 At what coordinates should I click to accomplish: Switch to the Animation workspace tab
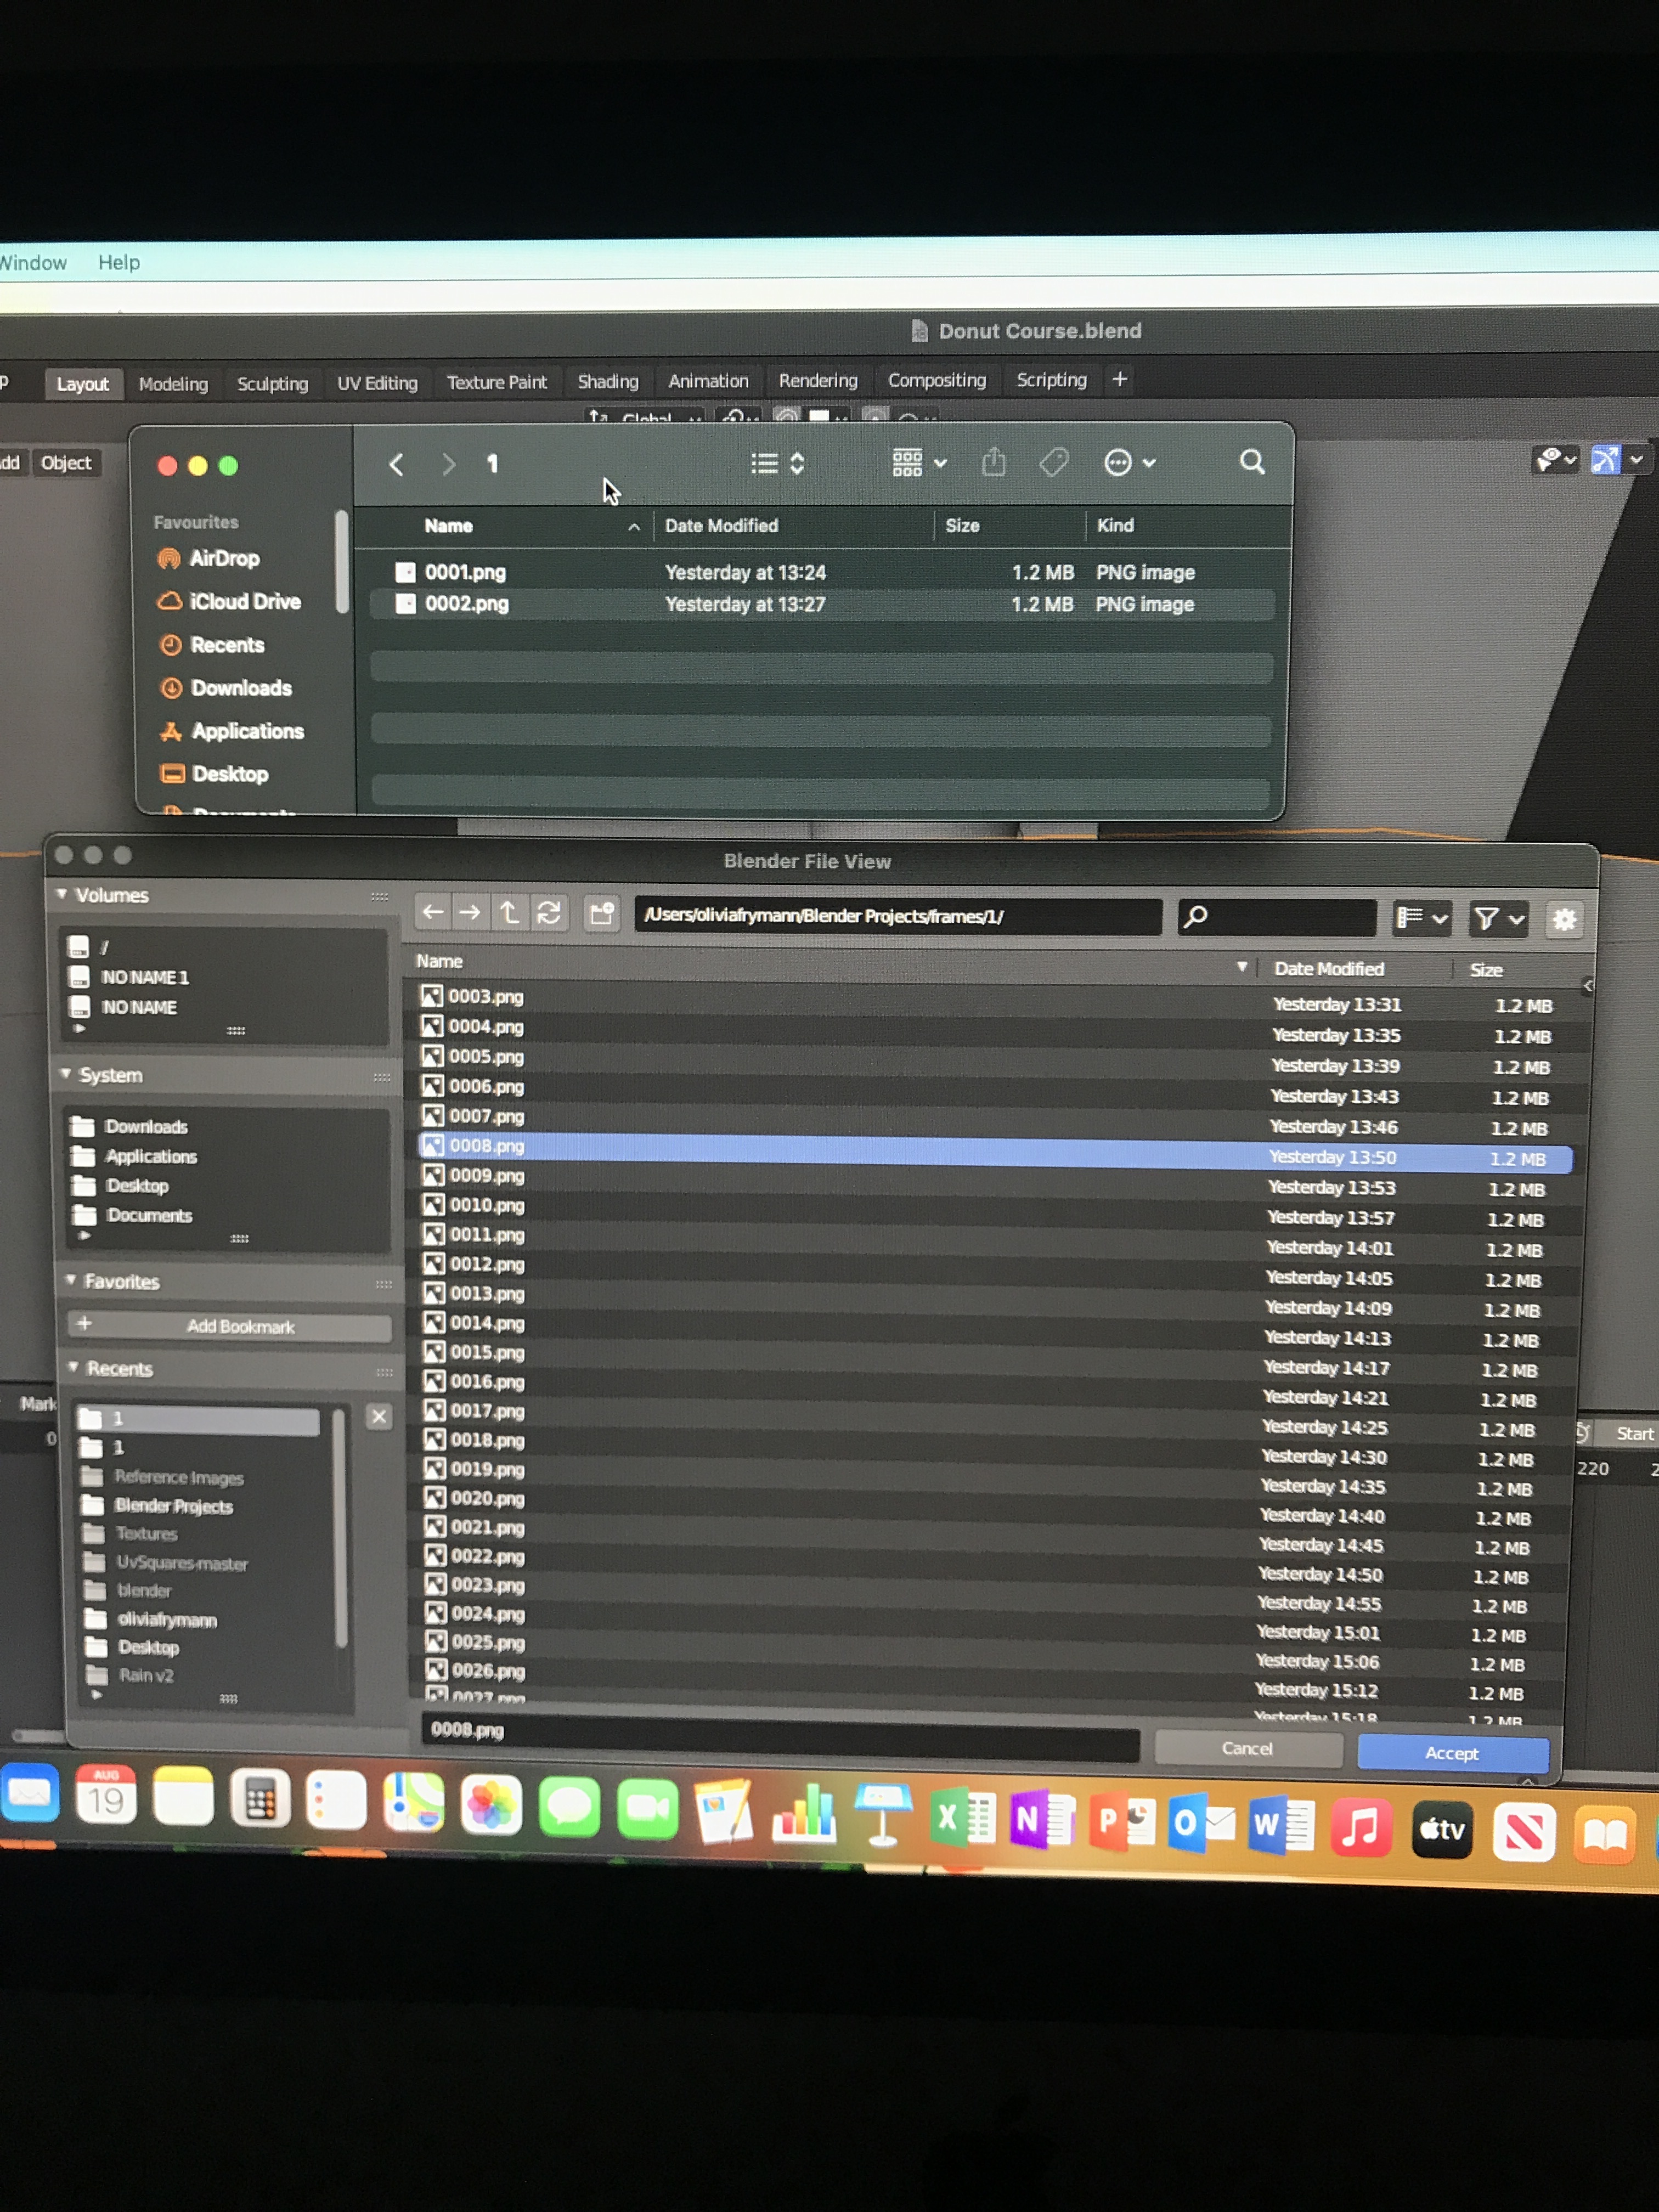708,381
